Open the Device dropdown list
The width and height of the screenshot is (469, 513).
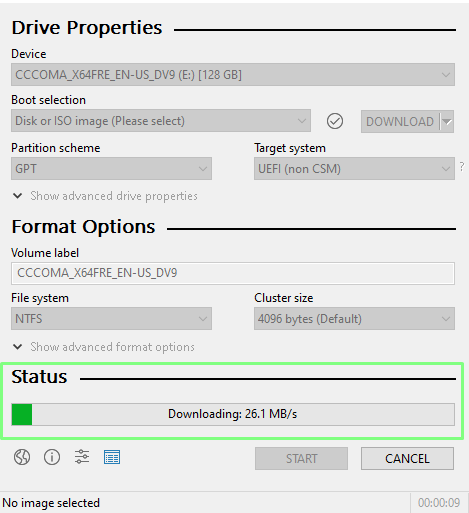233,75
